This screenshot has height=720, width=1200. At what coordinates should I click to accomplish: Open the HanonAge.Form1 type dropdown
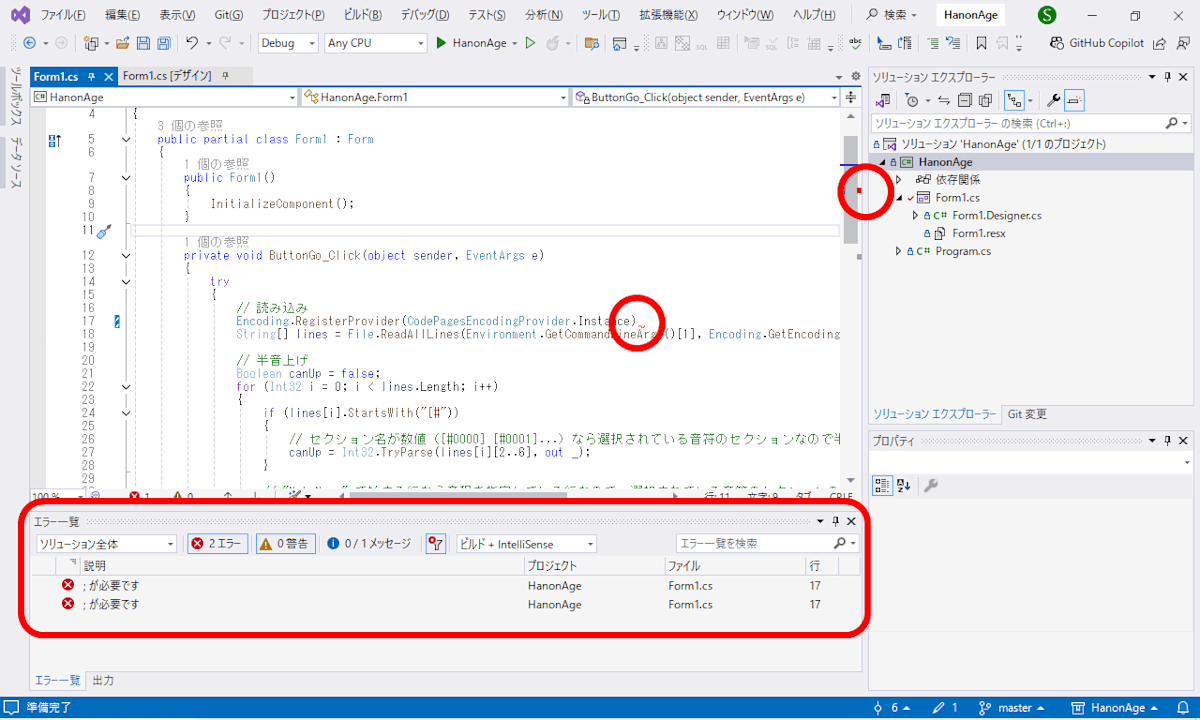coord(435,97)
